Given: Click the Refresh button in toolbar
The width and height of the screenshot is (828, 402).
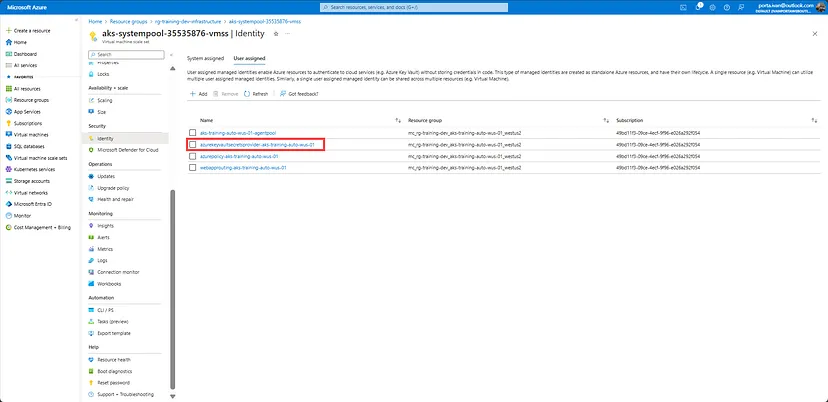Looking at the screenshot, I should pos(256,94).
